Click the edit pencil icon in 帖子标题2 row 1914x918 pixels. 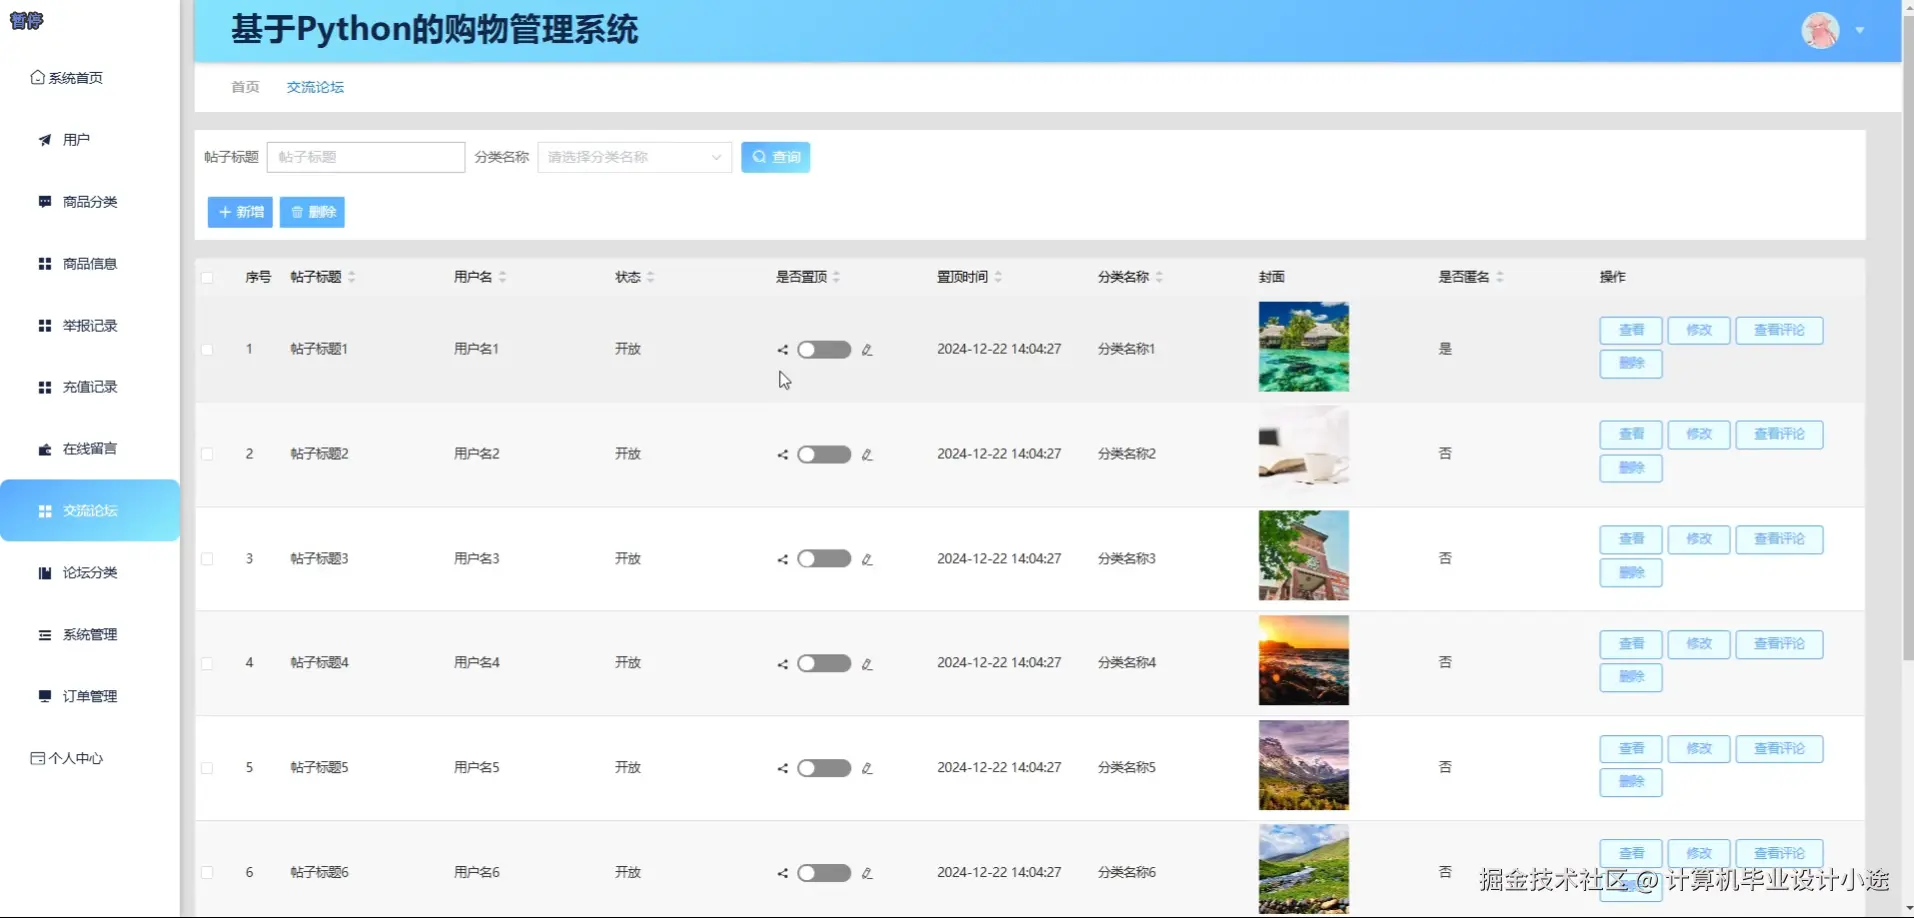(x=867, y=455)
